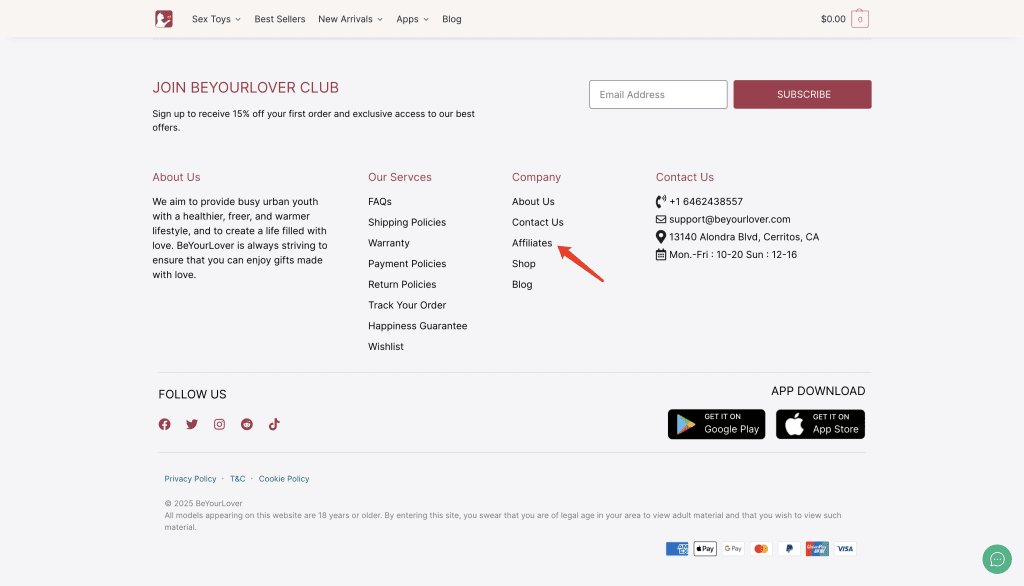Open the TikTok social icon
Viewport: 1024px width, 586px height.
coord(274,424)
